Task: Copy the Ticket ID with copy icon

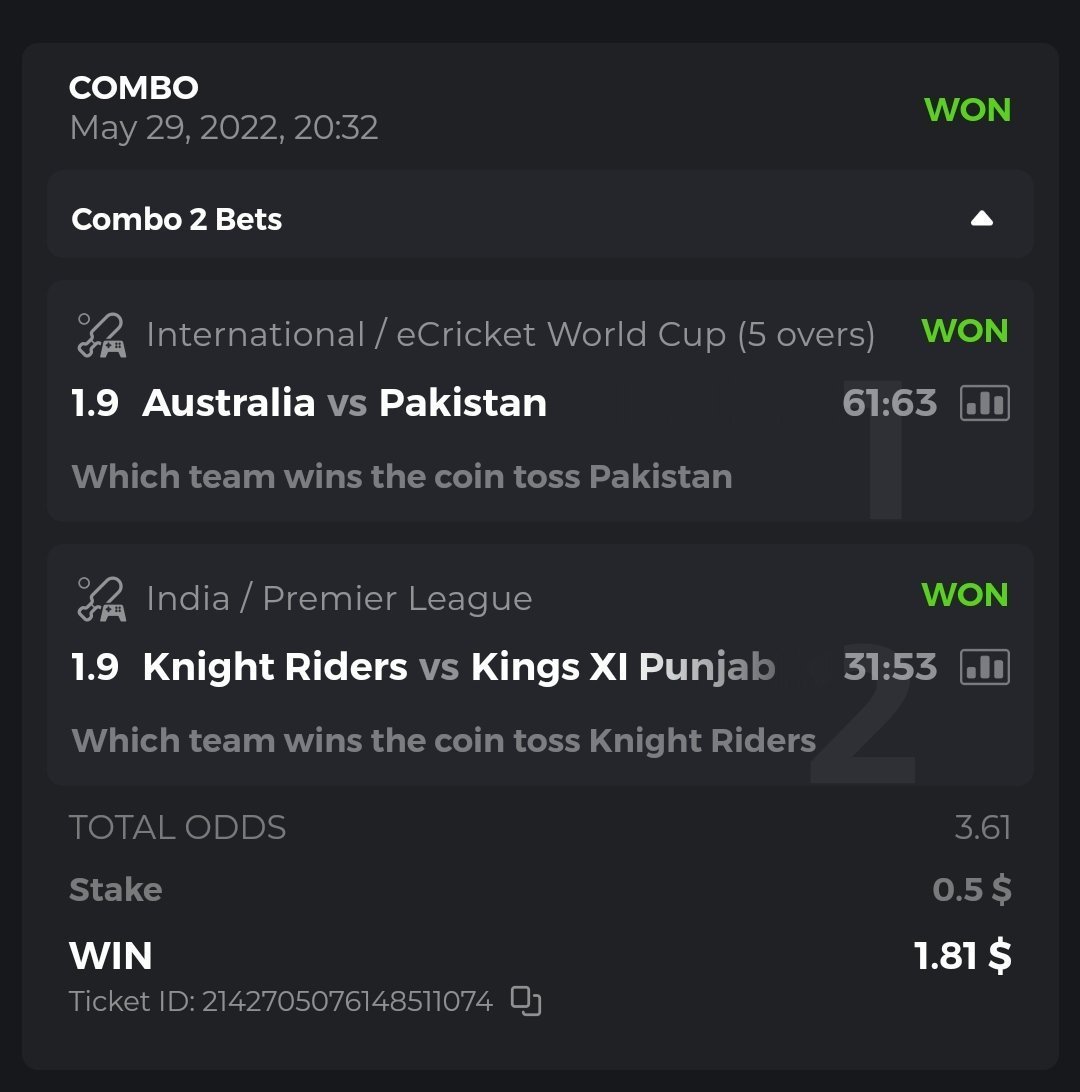Action: point(526,1000)
